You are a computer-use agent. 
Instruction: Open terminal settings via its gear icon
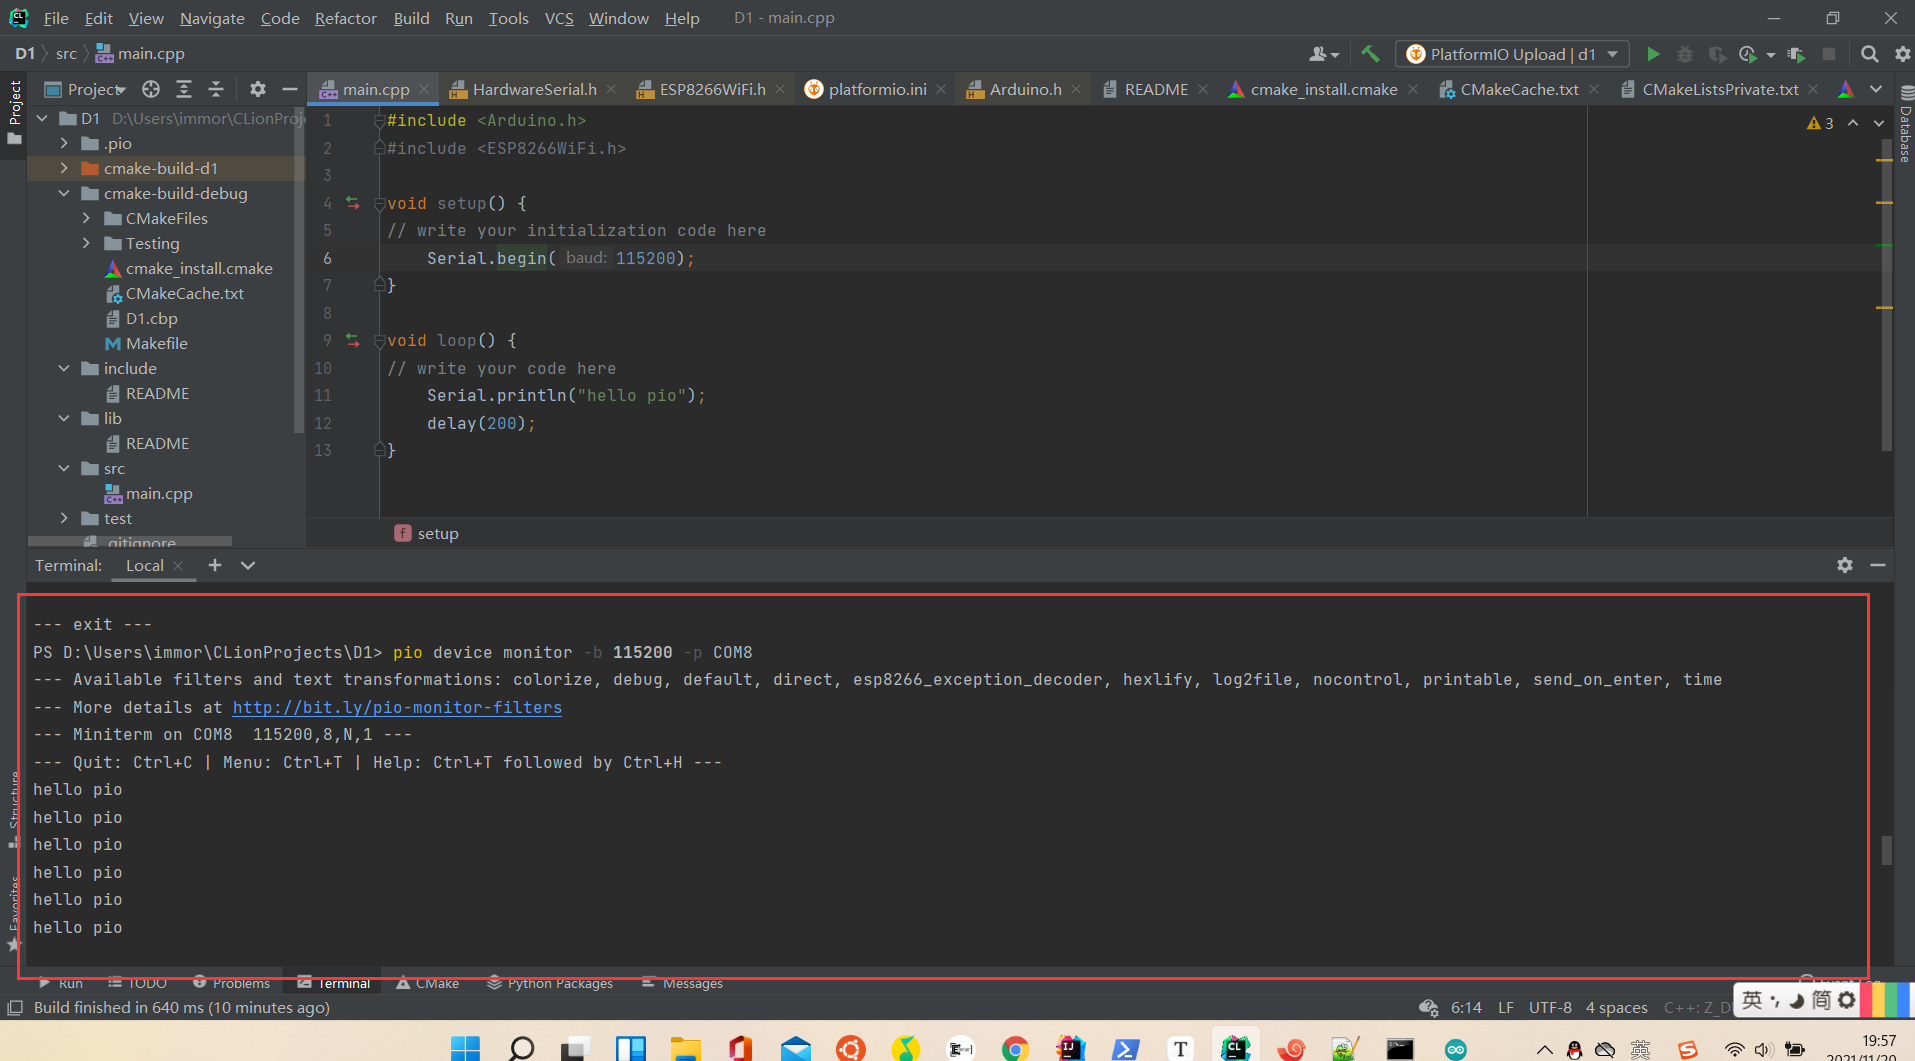pos(1843,565)
